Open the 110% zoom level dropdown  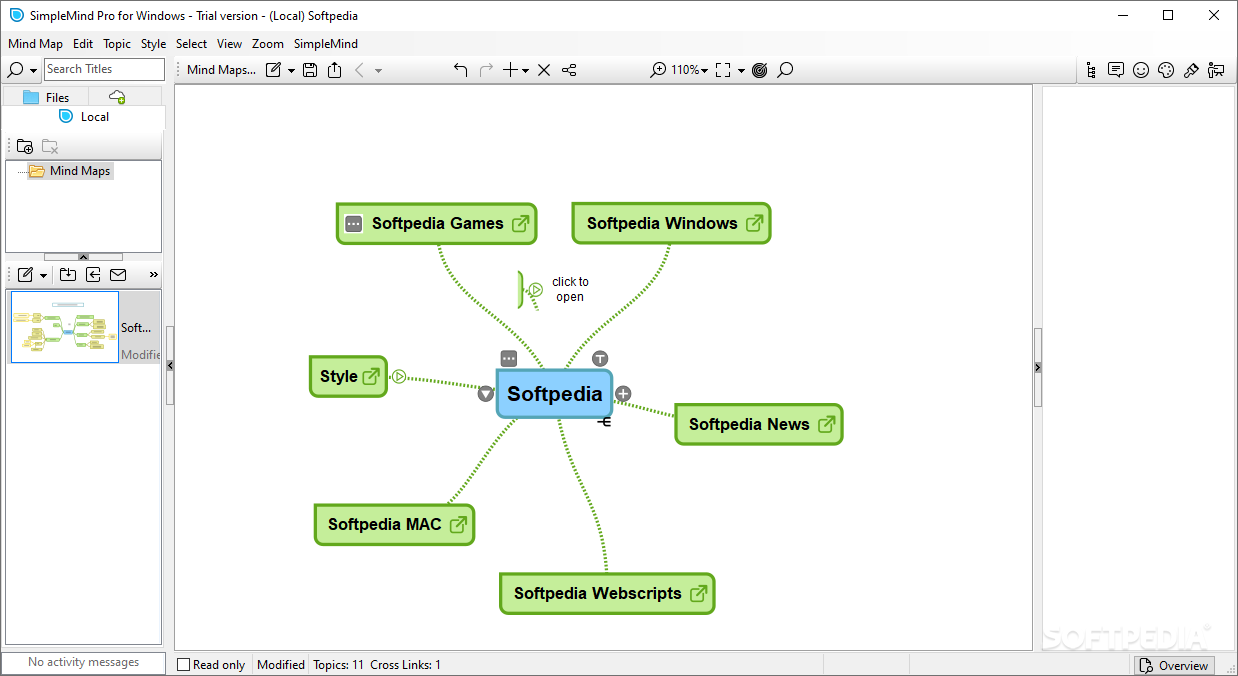point(689,70)
